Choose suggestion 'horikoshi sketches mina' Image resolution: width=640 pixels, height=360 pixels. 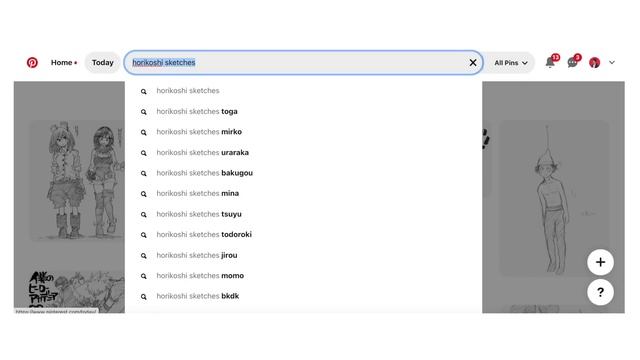point(304,193)
